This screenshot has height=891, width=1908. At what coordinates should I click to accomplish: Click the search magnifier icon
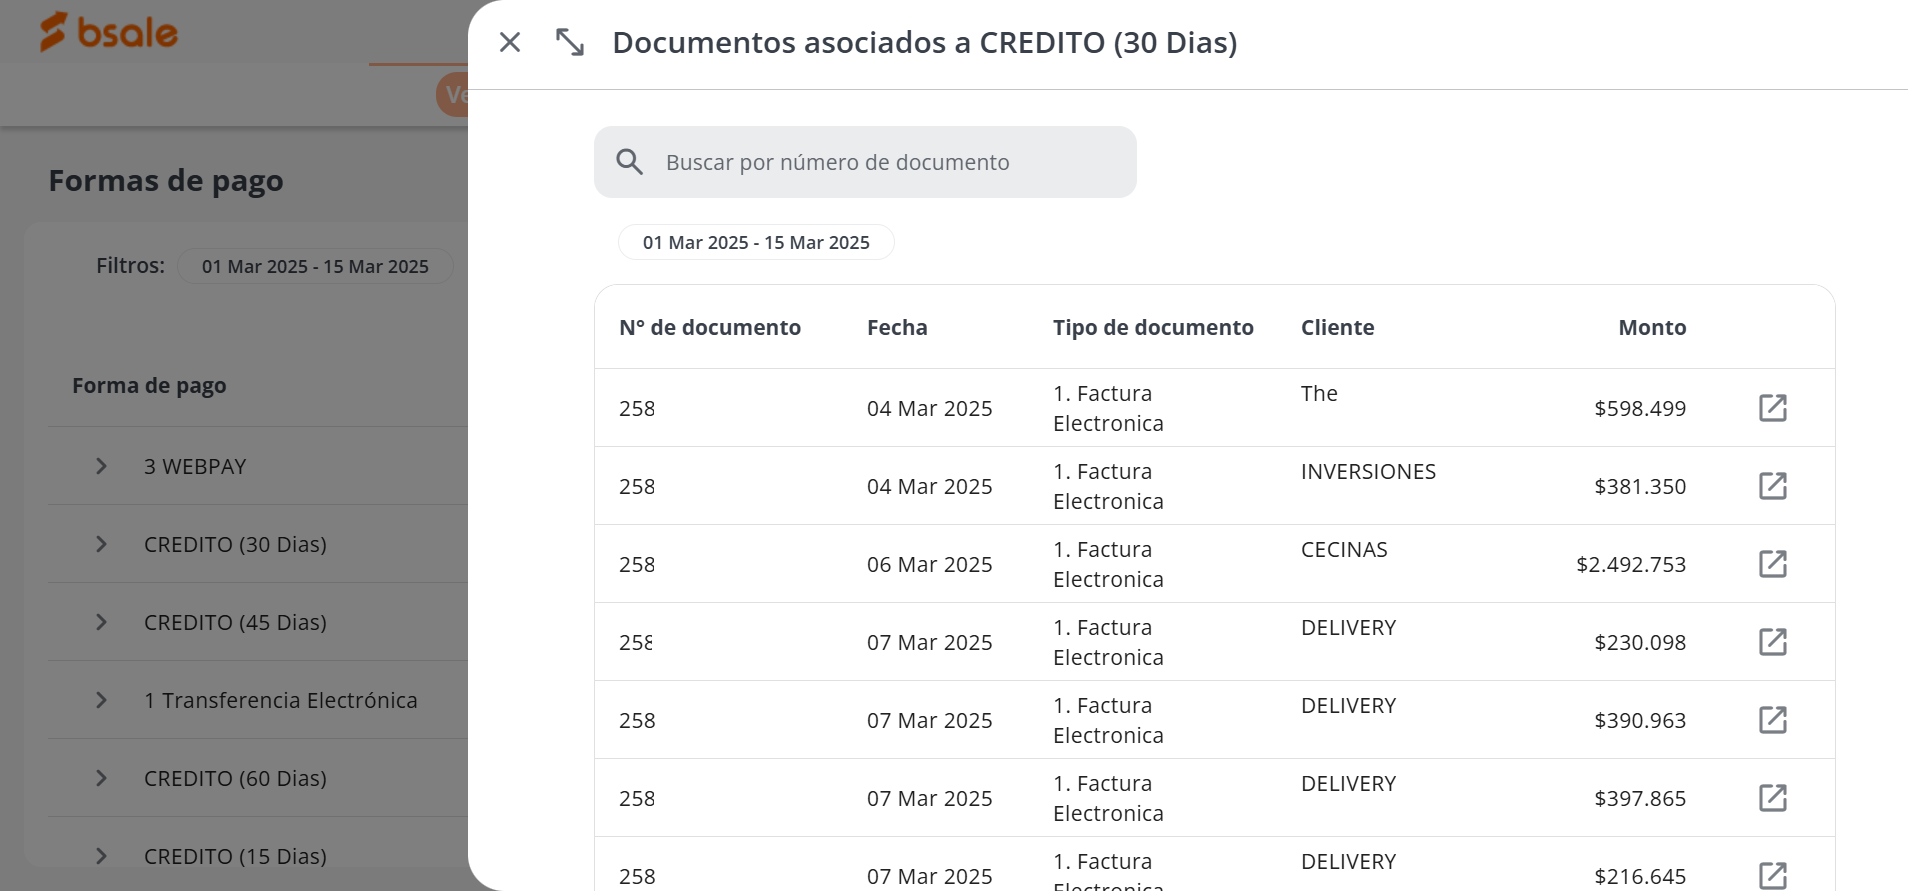click(629, 162)
